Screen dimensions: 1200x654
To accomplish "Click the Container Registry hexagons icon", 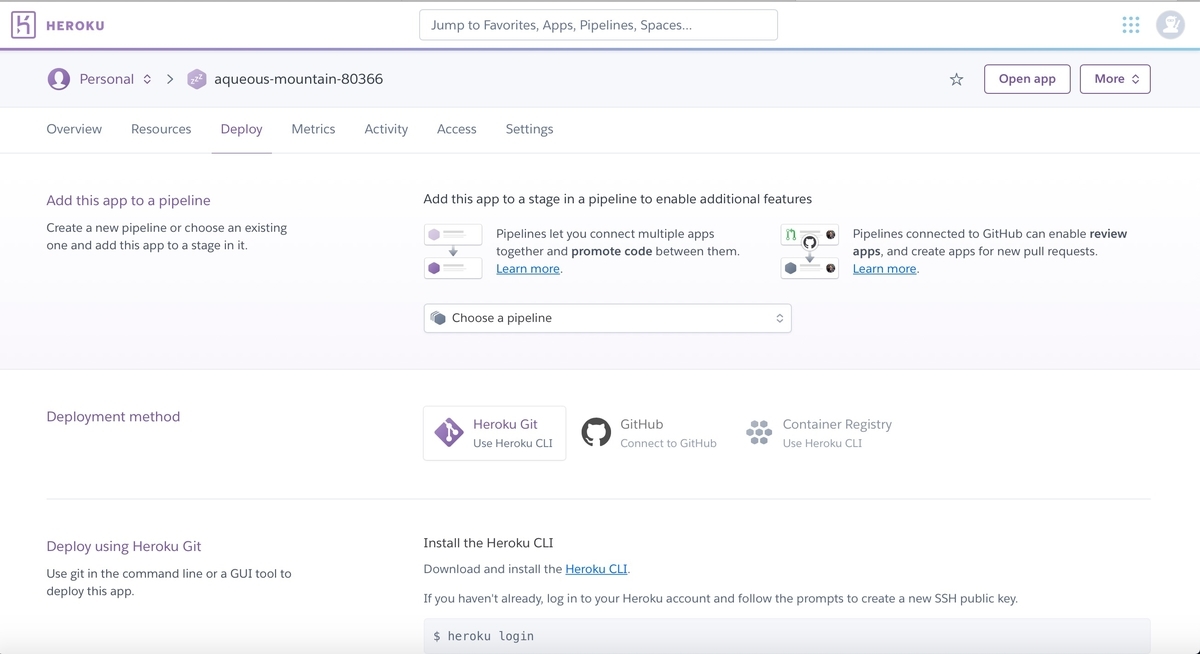I will (759, 432).
